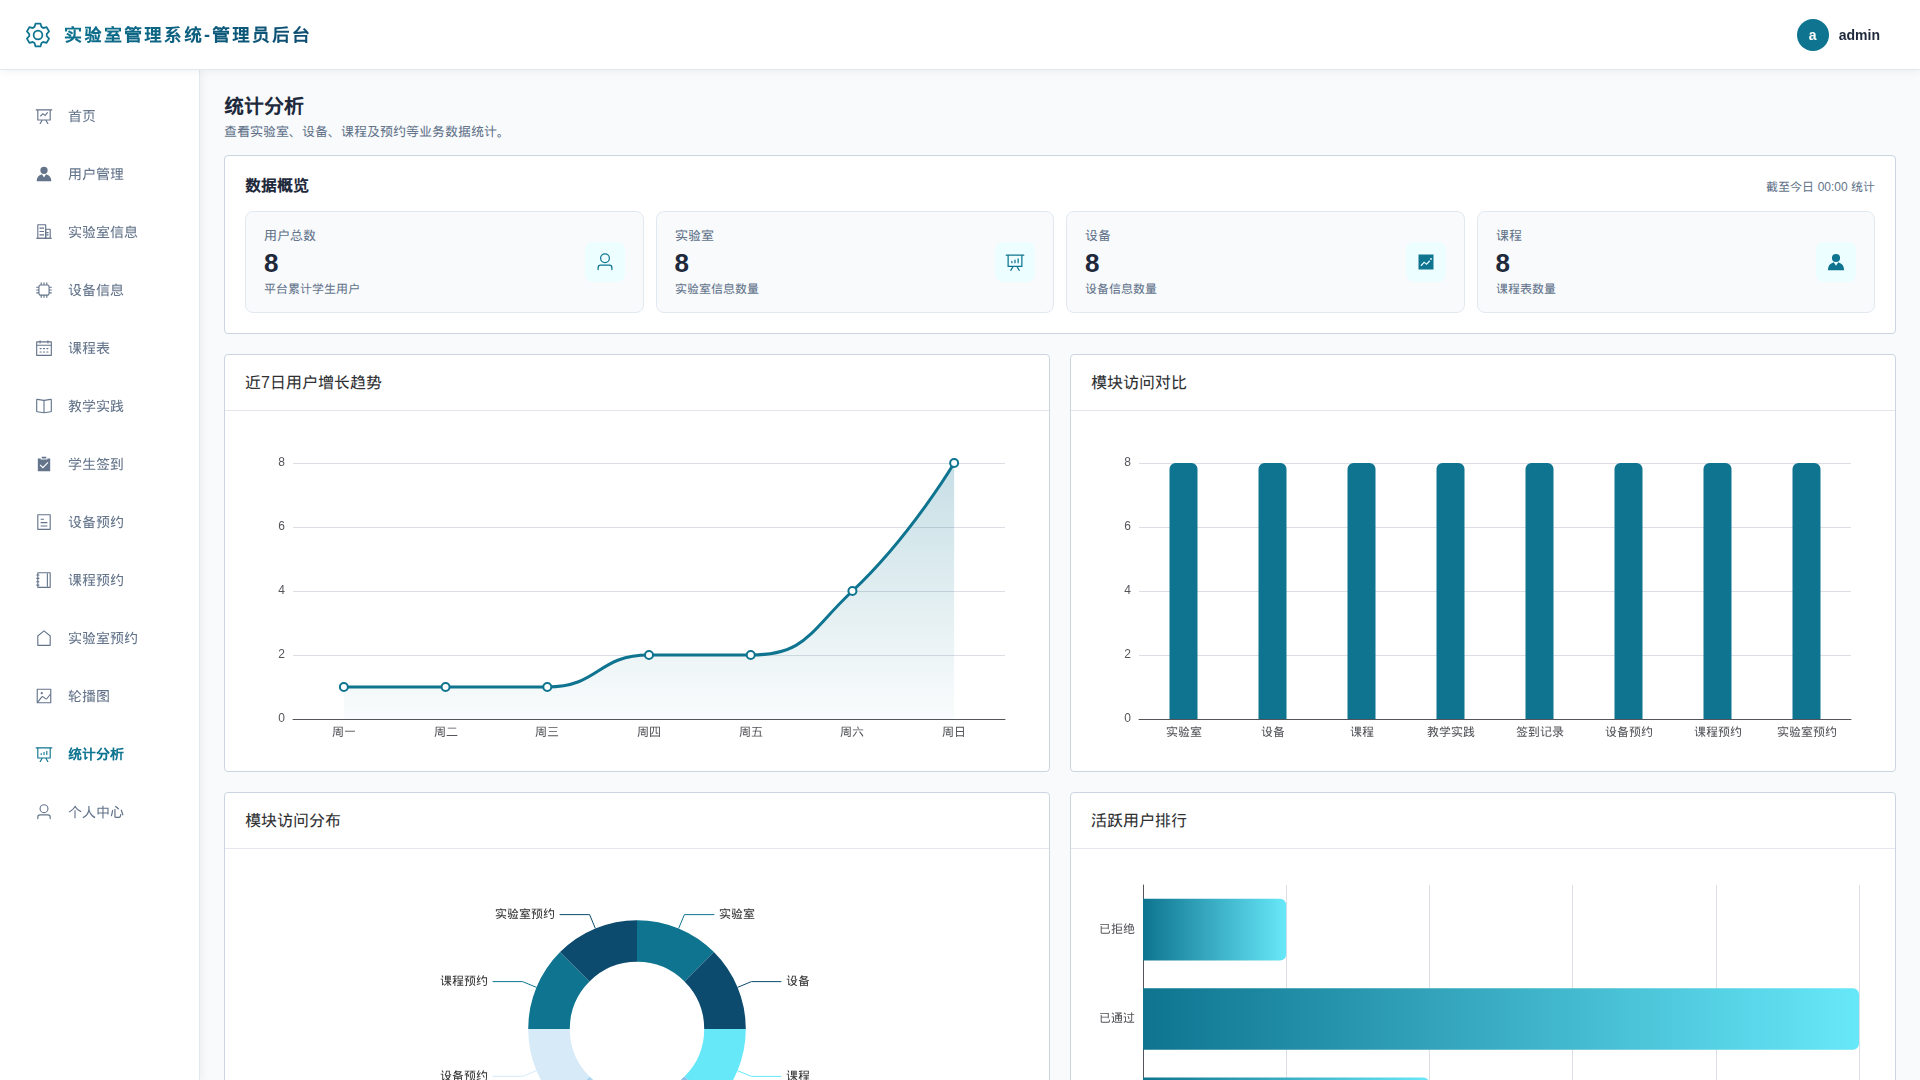Open 首页 from the sidebar
The width and height of the screenshot is (1920, 1080).
click(100, 116)
